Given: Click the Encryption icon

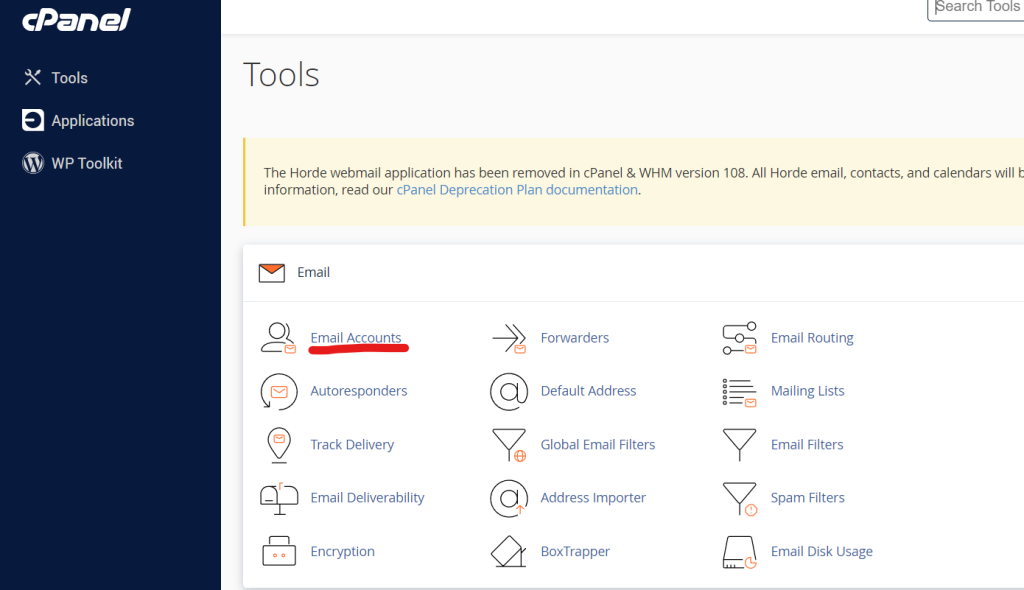Looking at the screenshot, I should [x=279, y=551].
